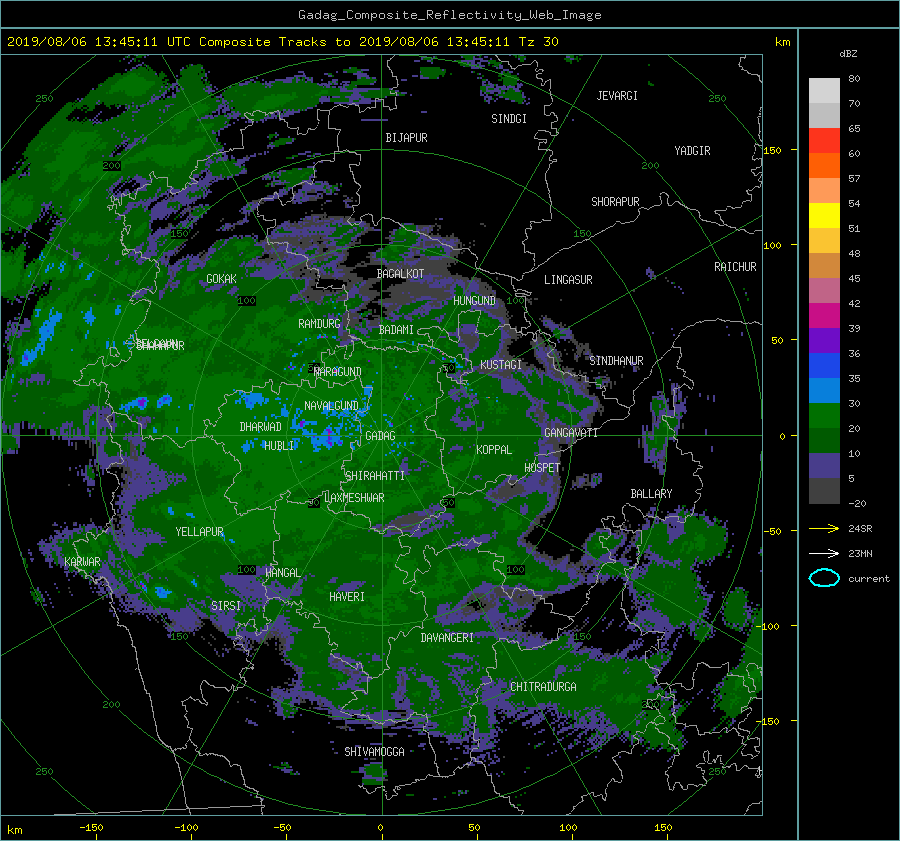Click the KOPPAL city label

(494, 450)
